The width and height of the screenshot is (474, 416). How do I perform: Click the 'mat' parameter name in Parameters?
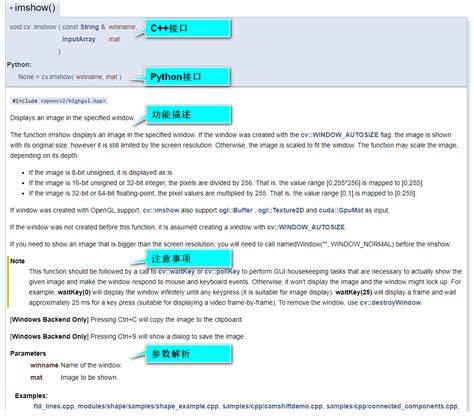coord(36,378)
